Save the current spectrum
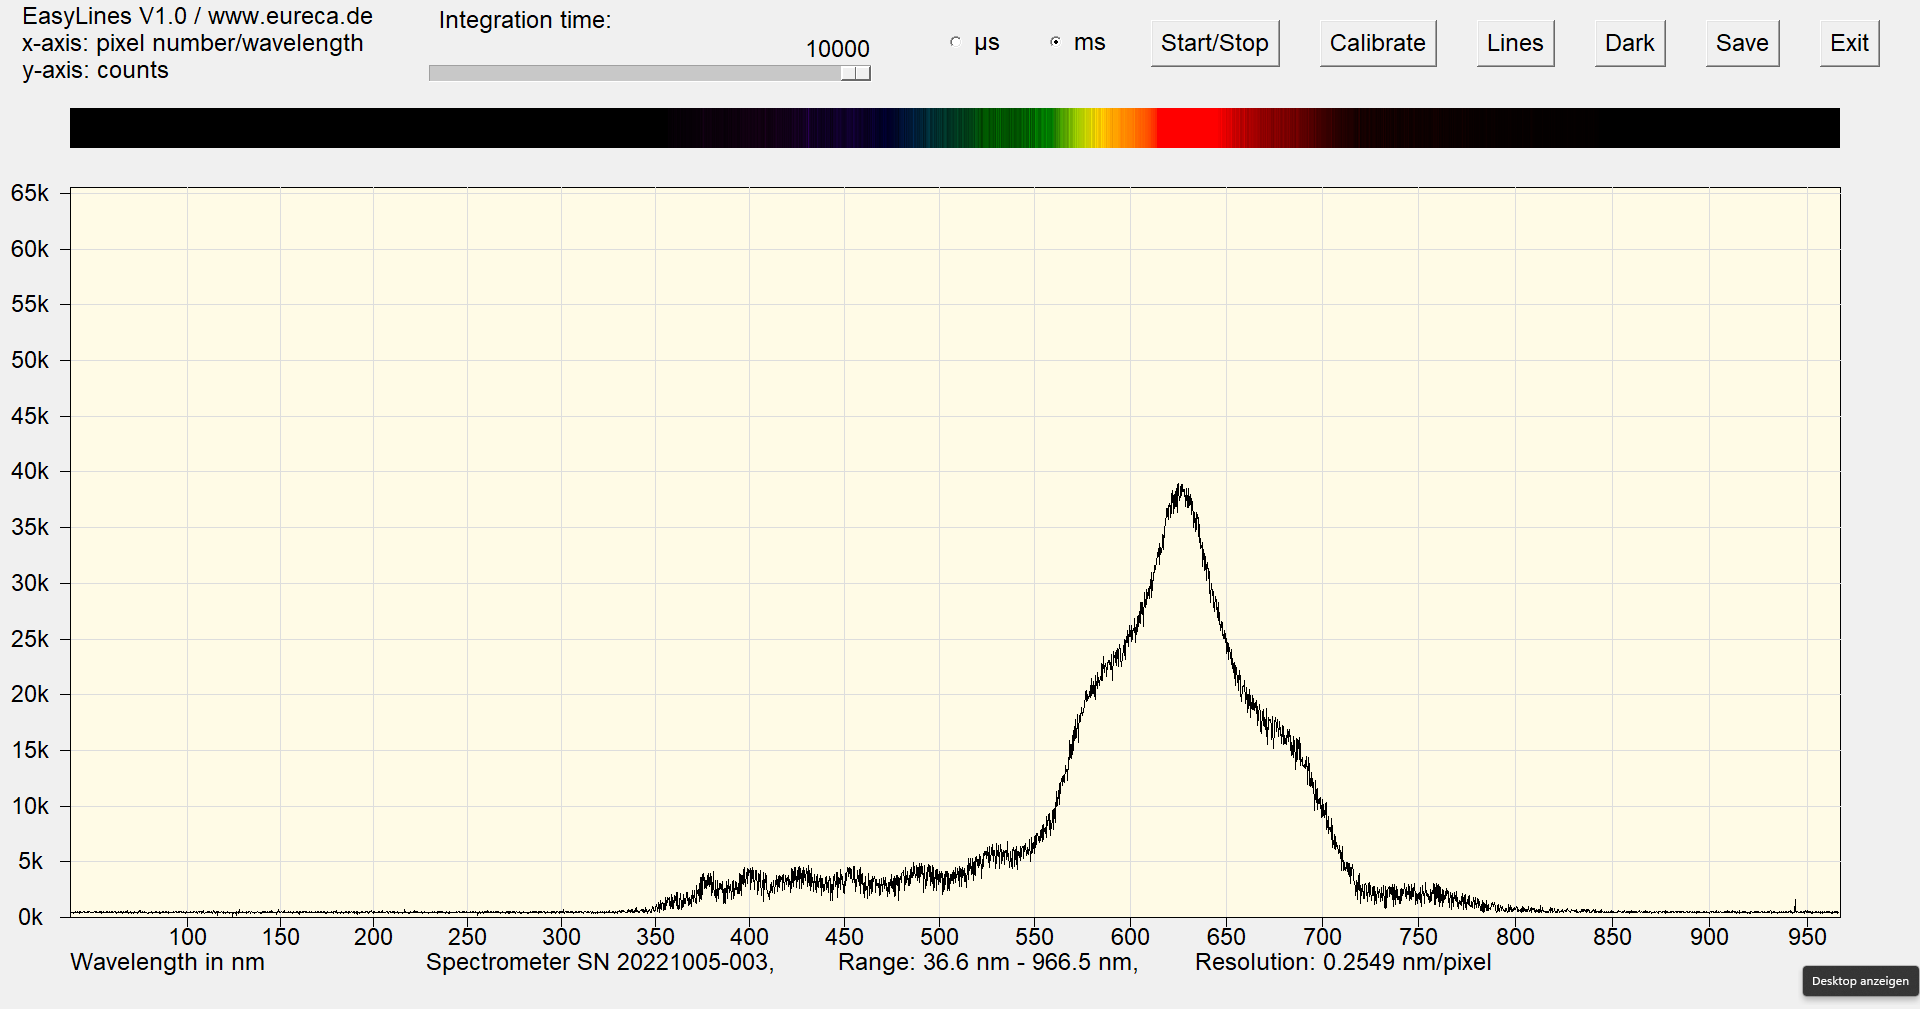1920x1009 pixels. [1741, 44]
